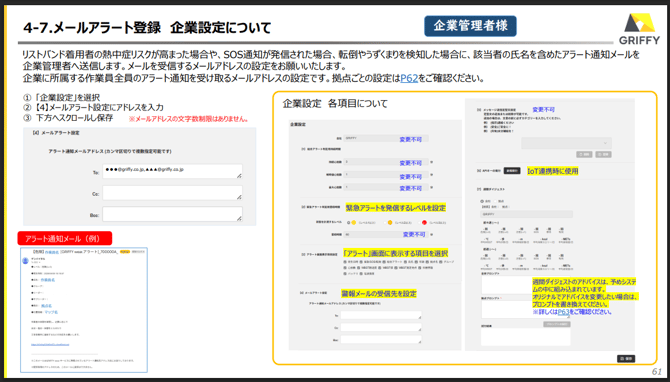Click 拠点名 in the sample email body
This screenshot has height=382, width=670.
tap(46, 306)
